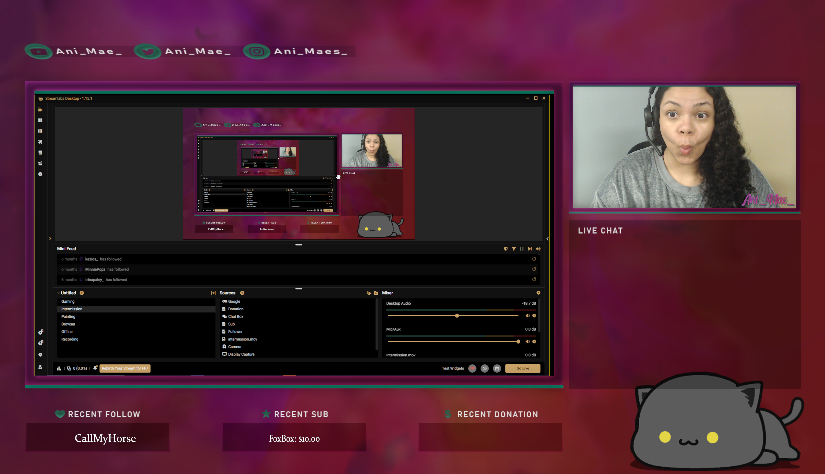825x474 pixels.
Task: Open the Layout Editor icon in lower sidebar
Action: point(41,342)
